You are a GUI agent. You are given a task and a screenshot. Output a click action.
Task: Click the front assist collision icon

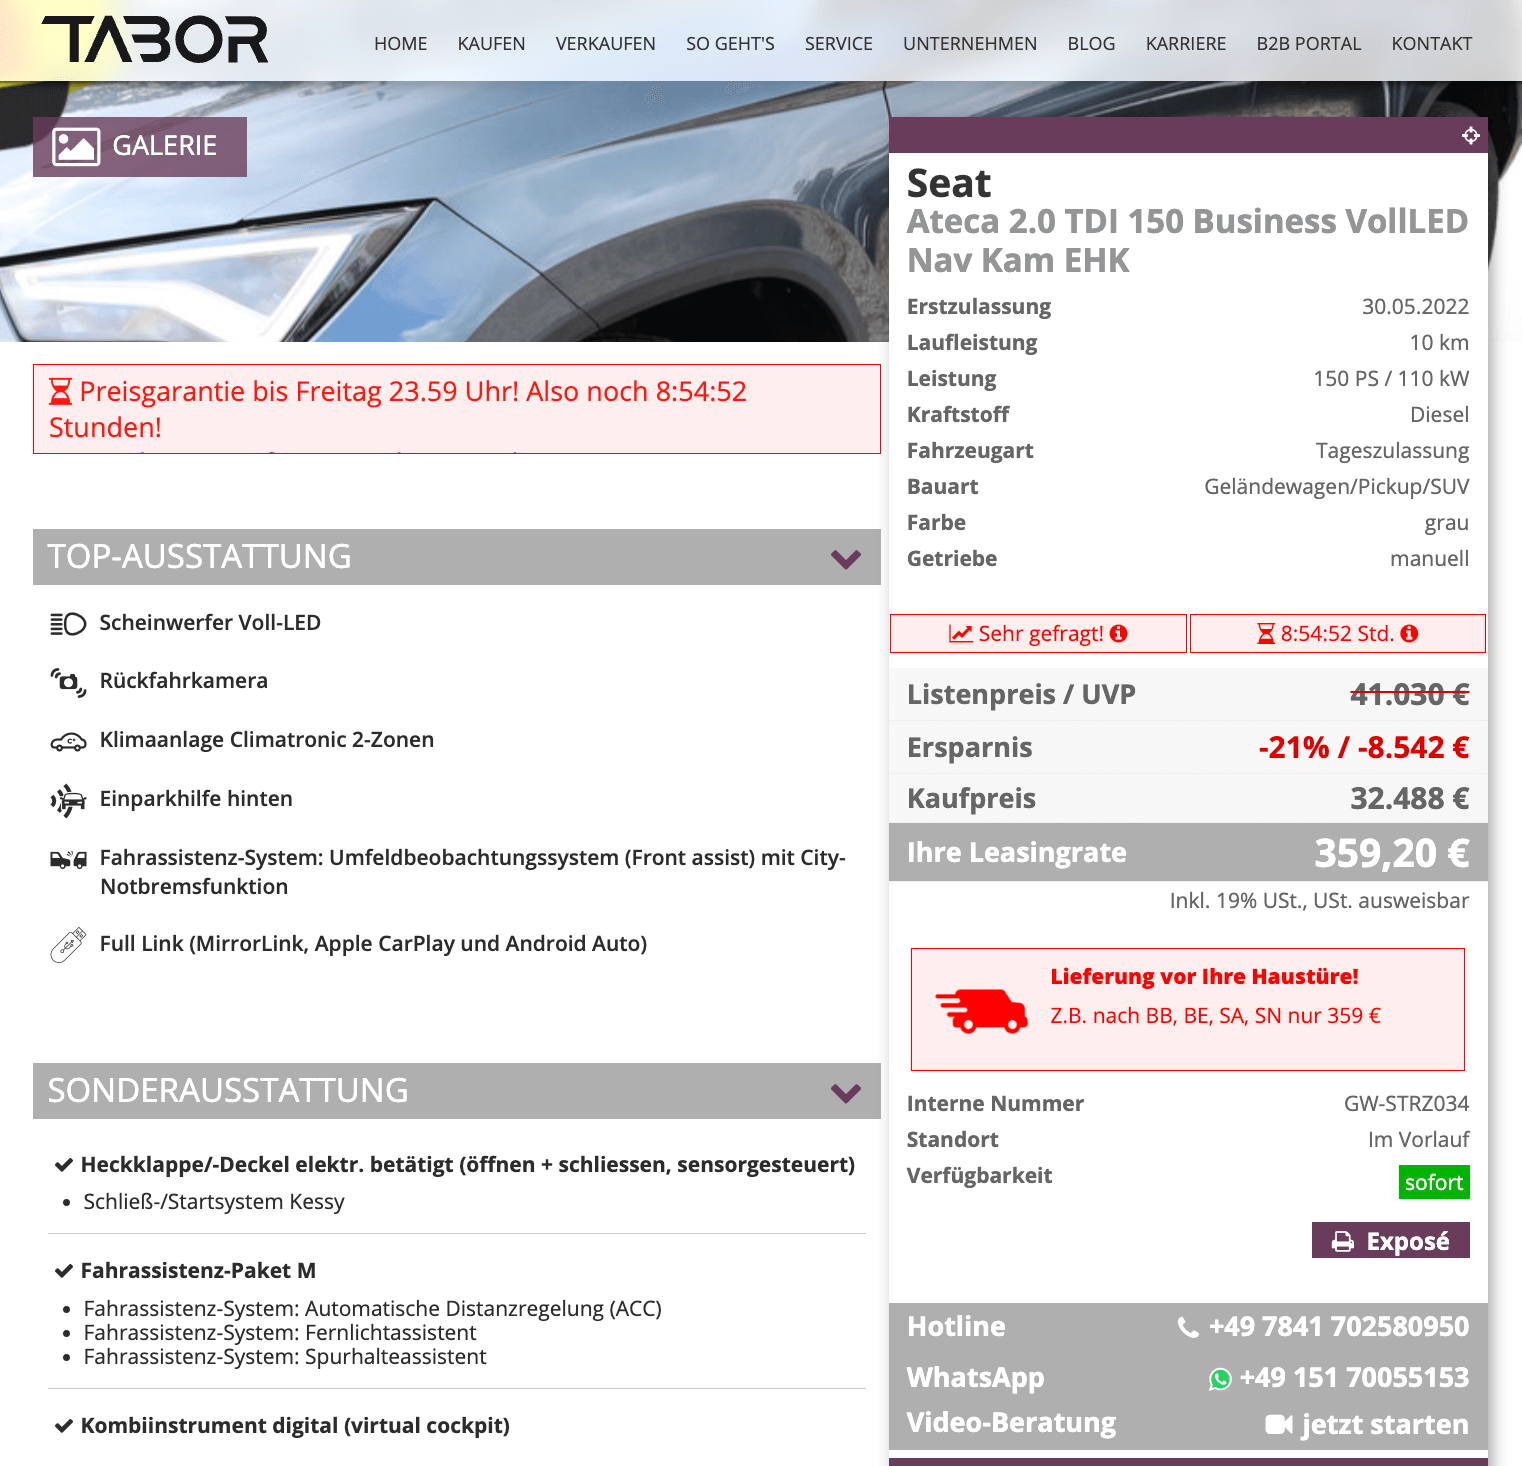pyautogui.click(x=68, y=859)
